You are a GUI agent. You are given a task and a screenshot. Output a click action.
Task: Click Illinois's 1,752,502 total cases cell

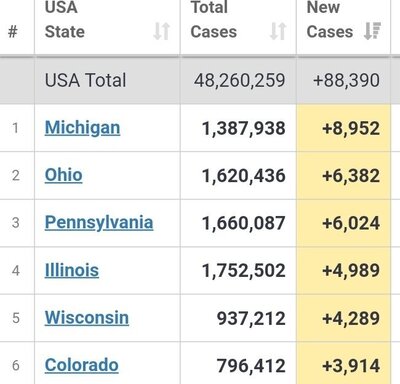coord(238,271)
